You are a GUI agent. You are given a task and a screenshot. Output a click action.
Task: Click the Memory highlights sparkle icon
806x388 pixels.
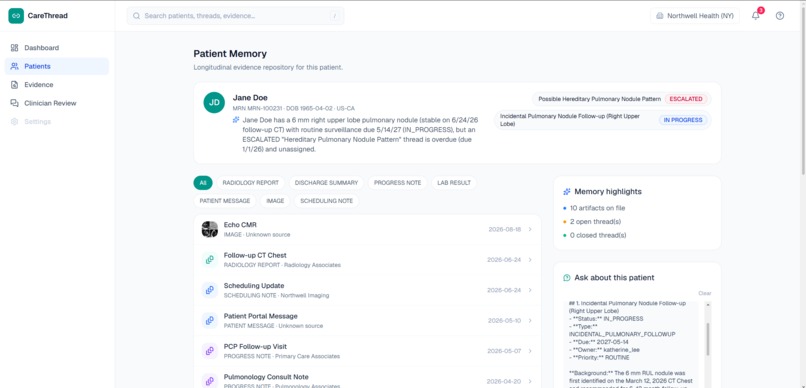[x=566, y=192]
